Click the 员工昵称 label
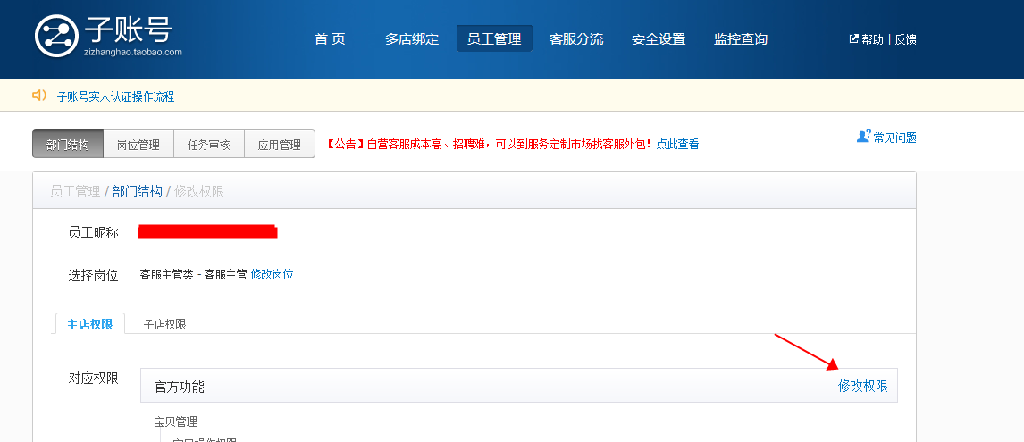 [x=93, y=232]
